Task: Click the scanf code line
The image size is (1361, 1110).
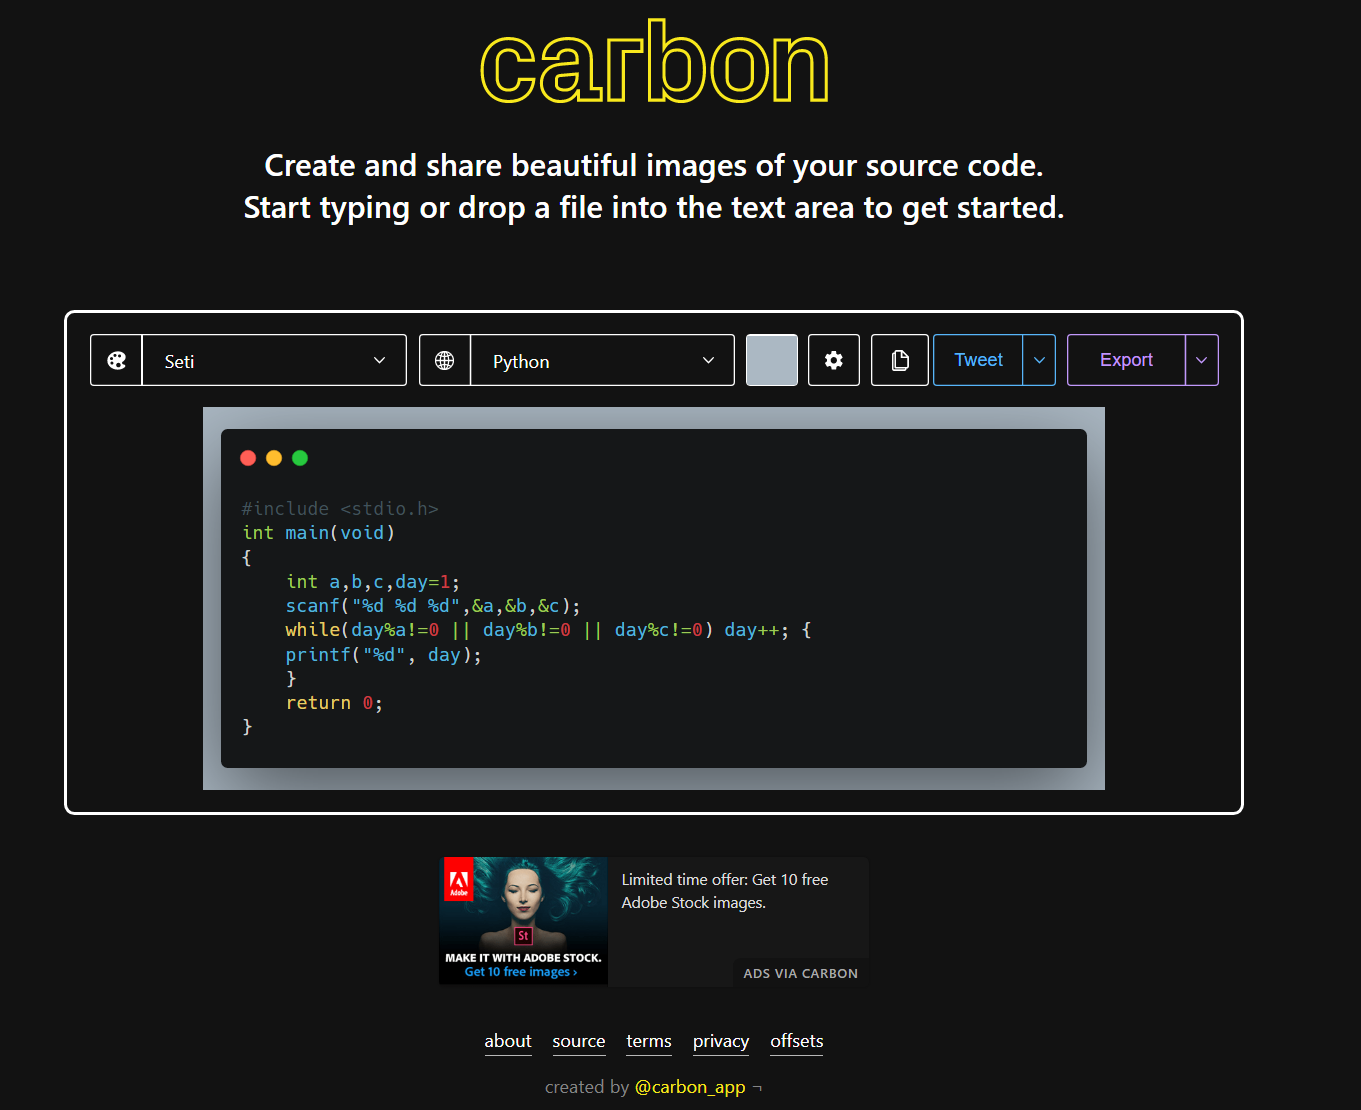Action: coord(432,606)
